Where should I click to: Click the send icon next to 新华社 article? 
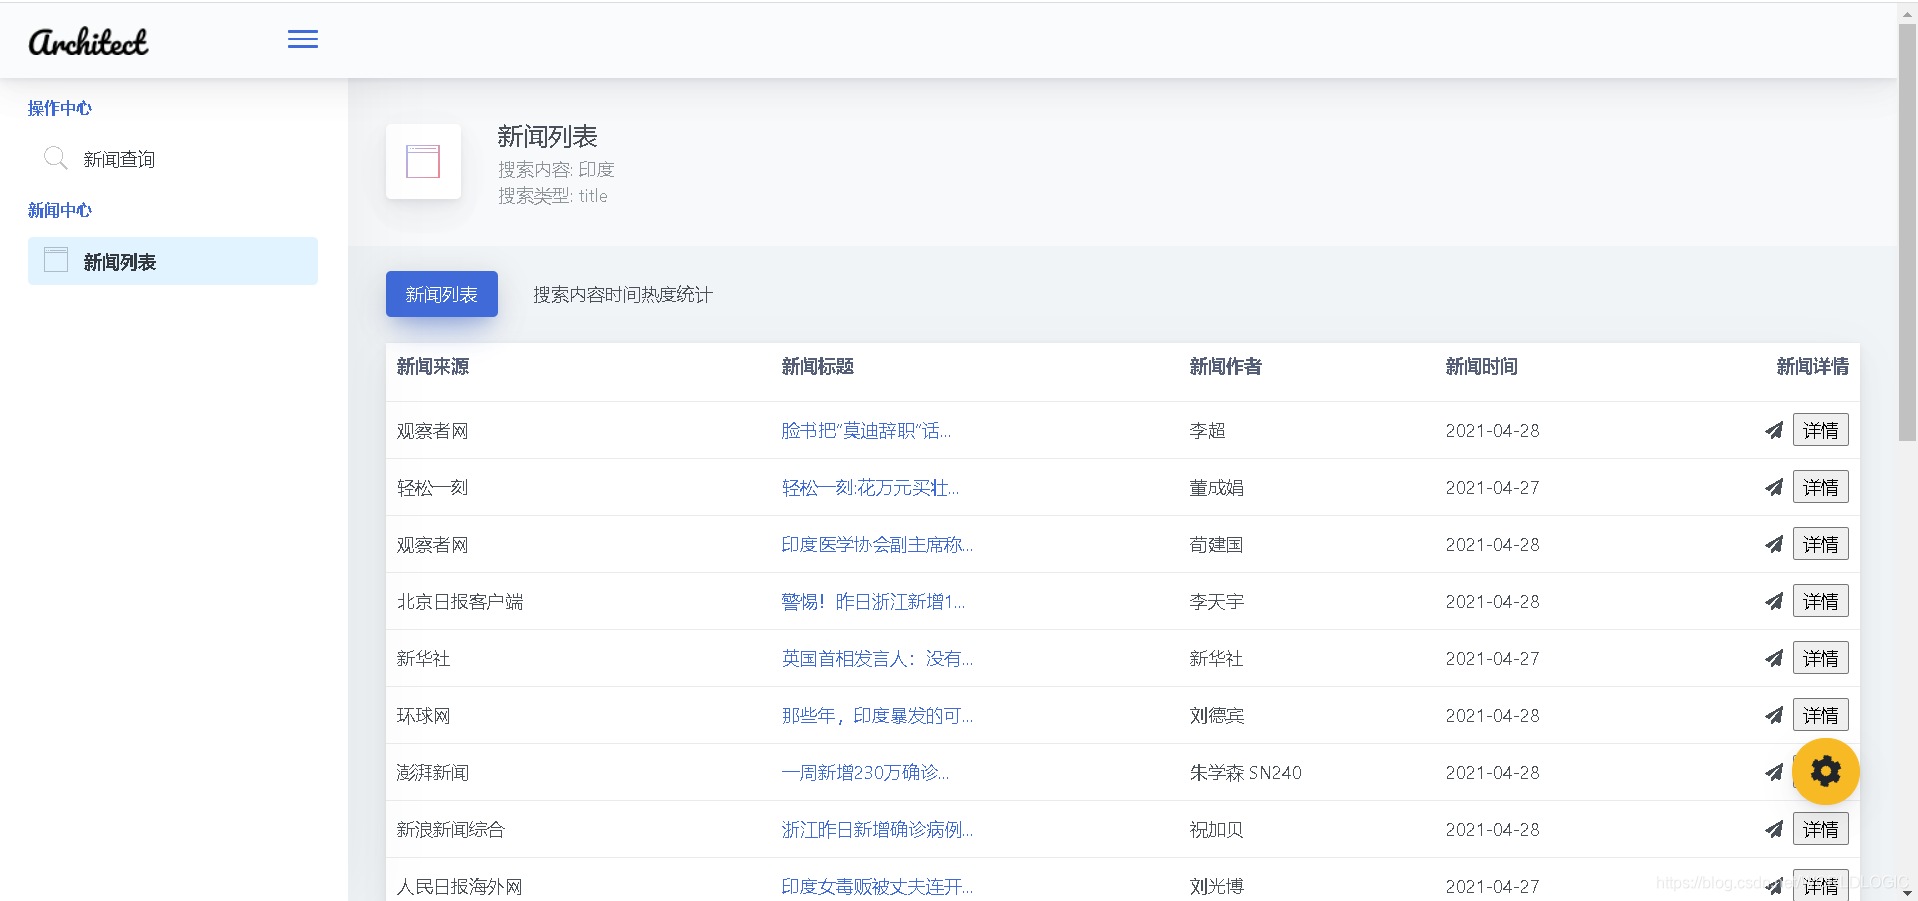tap(1774, 658)
